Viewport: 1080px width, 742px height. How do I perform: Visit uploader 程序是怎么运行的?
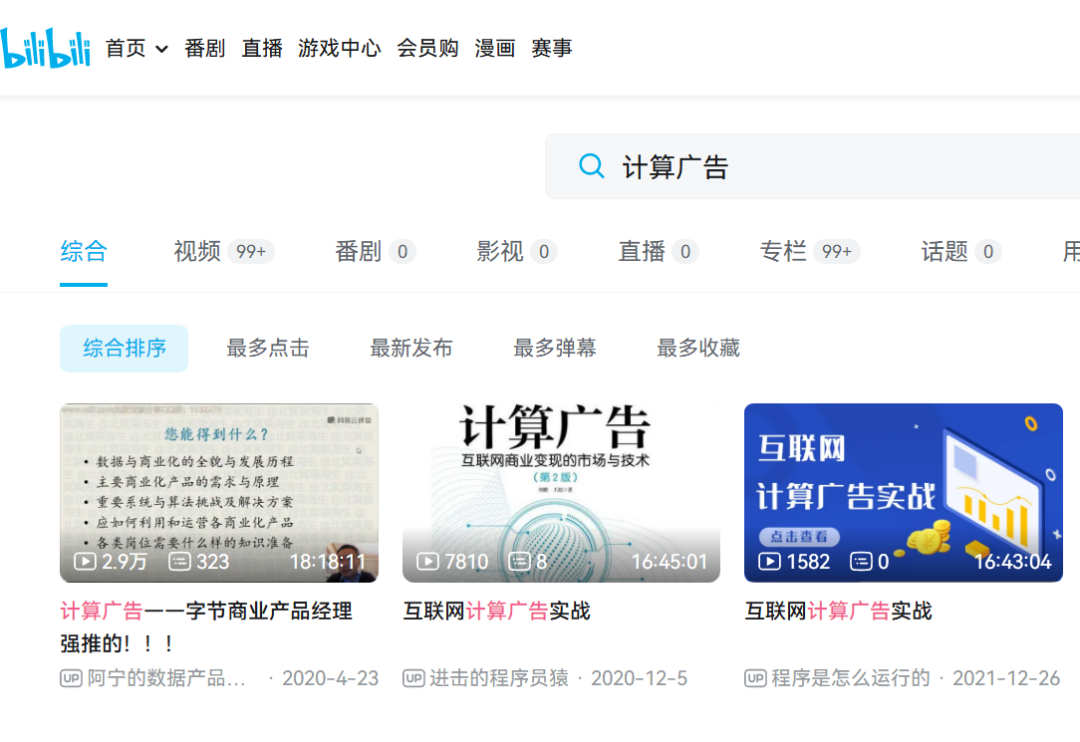click(851, 679)
